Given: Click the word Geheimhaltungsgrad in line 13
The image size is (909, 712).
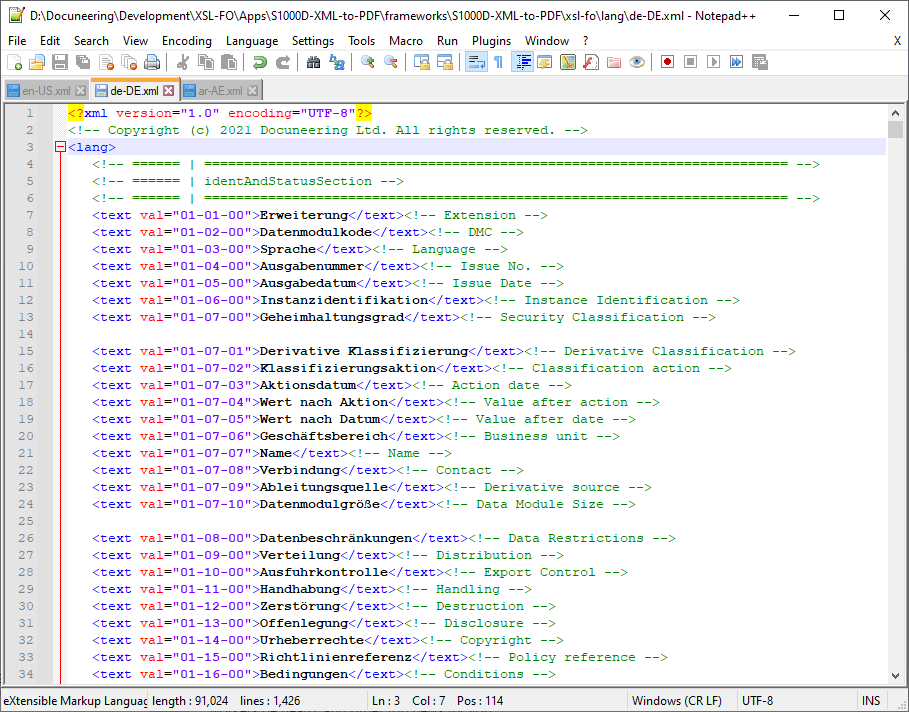Looking at the screenshot, I should [332, 317].
